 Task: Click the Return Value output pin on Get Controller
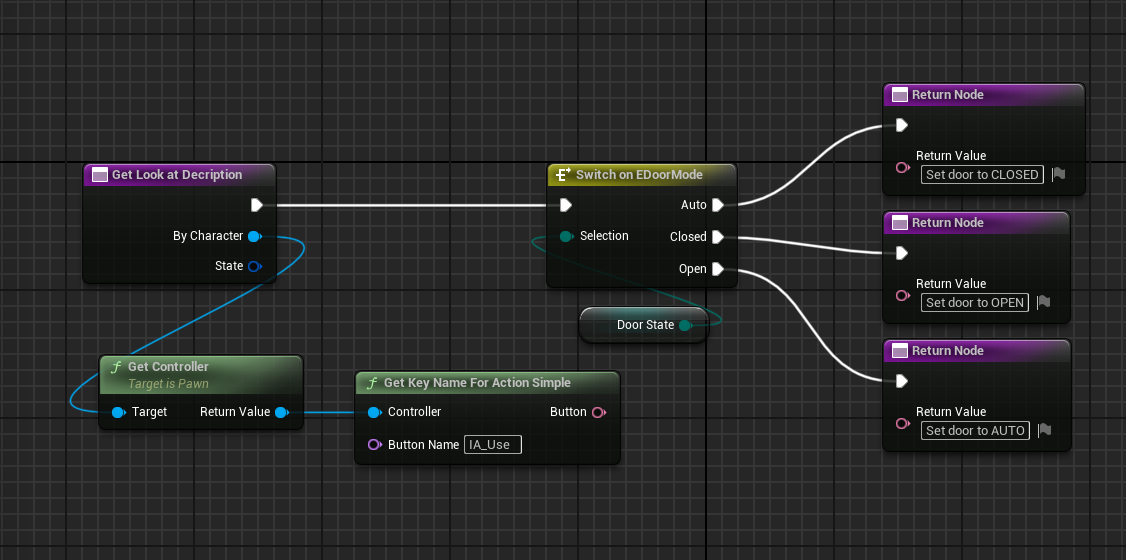[282, 412]
